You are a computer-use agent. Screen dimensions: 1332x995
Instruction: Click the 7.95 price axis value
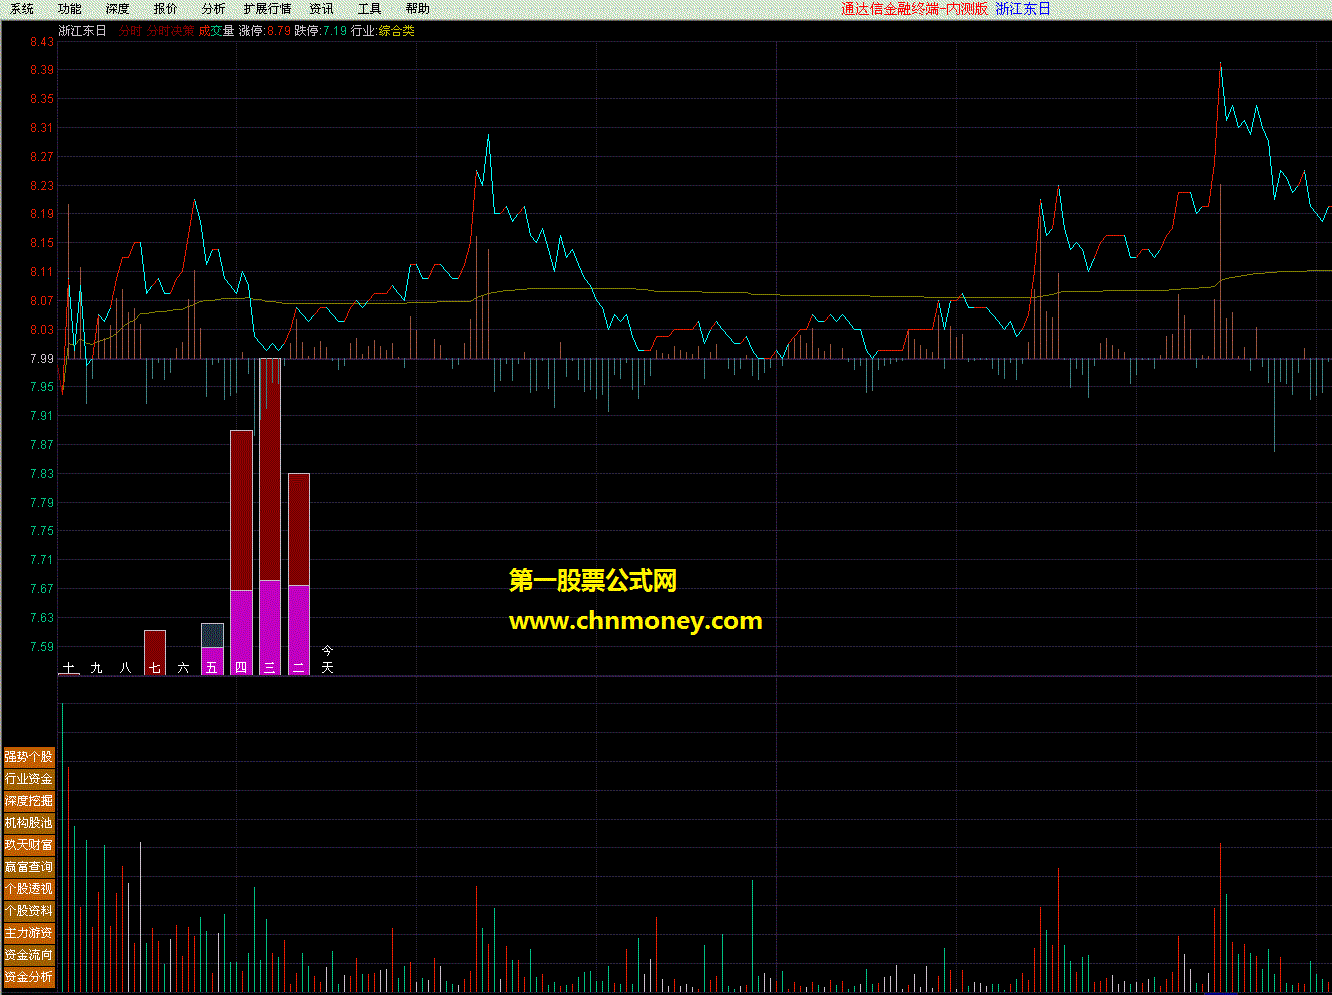pos(42,387)
